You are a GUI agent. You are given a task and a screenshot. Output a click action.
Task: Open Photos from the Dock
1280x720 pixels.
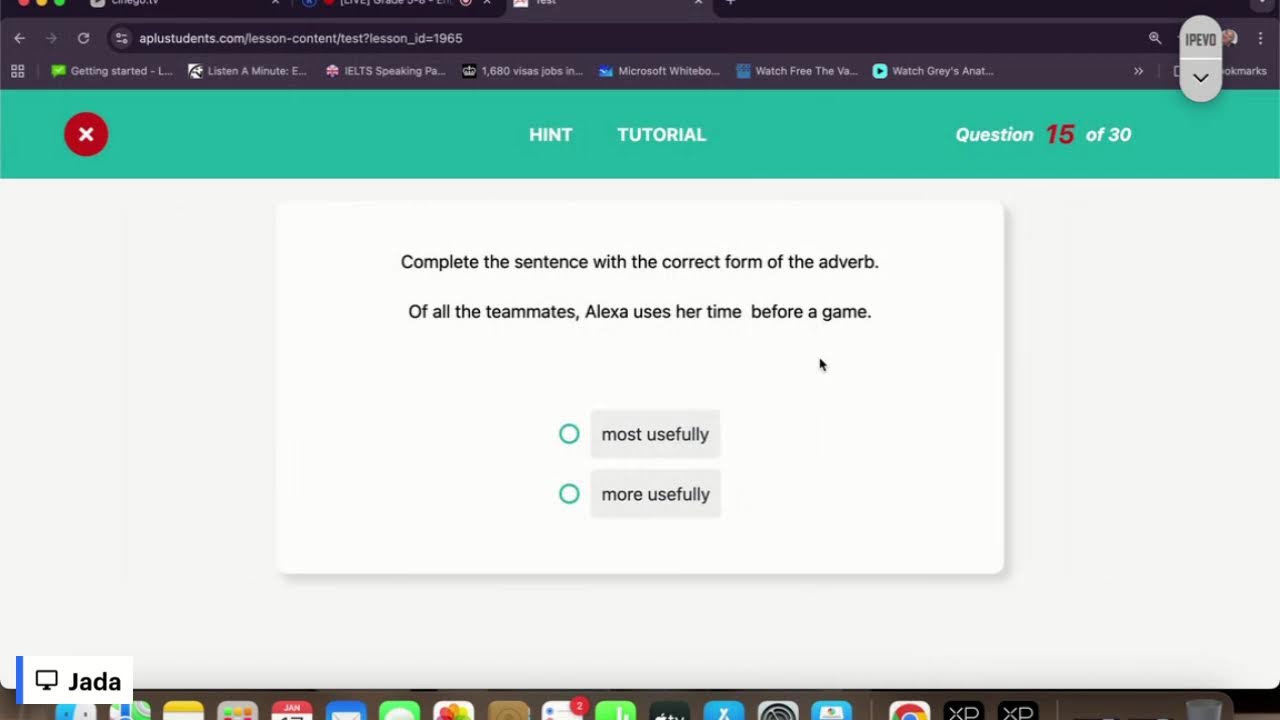tap(454, 711)
